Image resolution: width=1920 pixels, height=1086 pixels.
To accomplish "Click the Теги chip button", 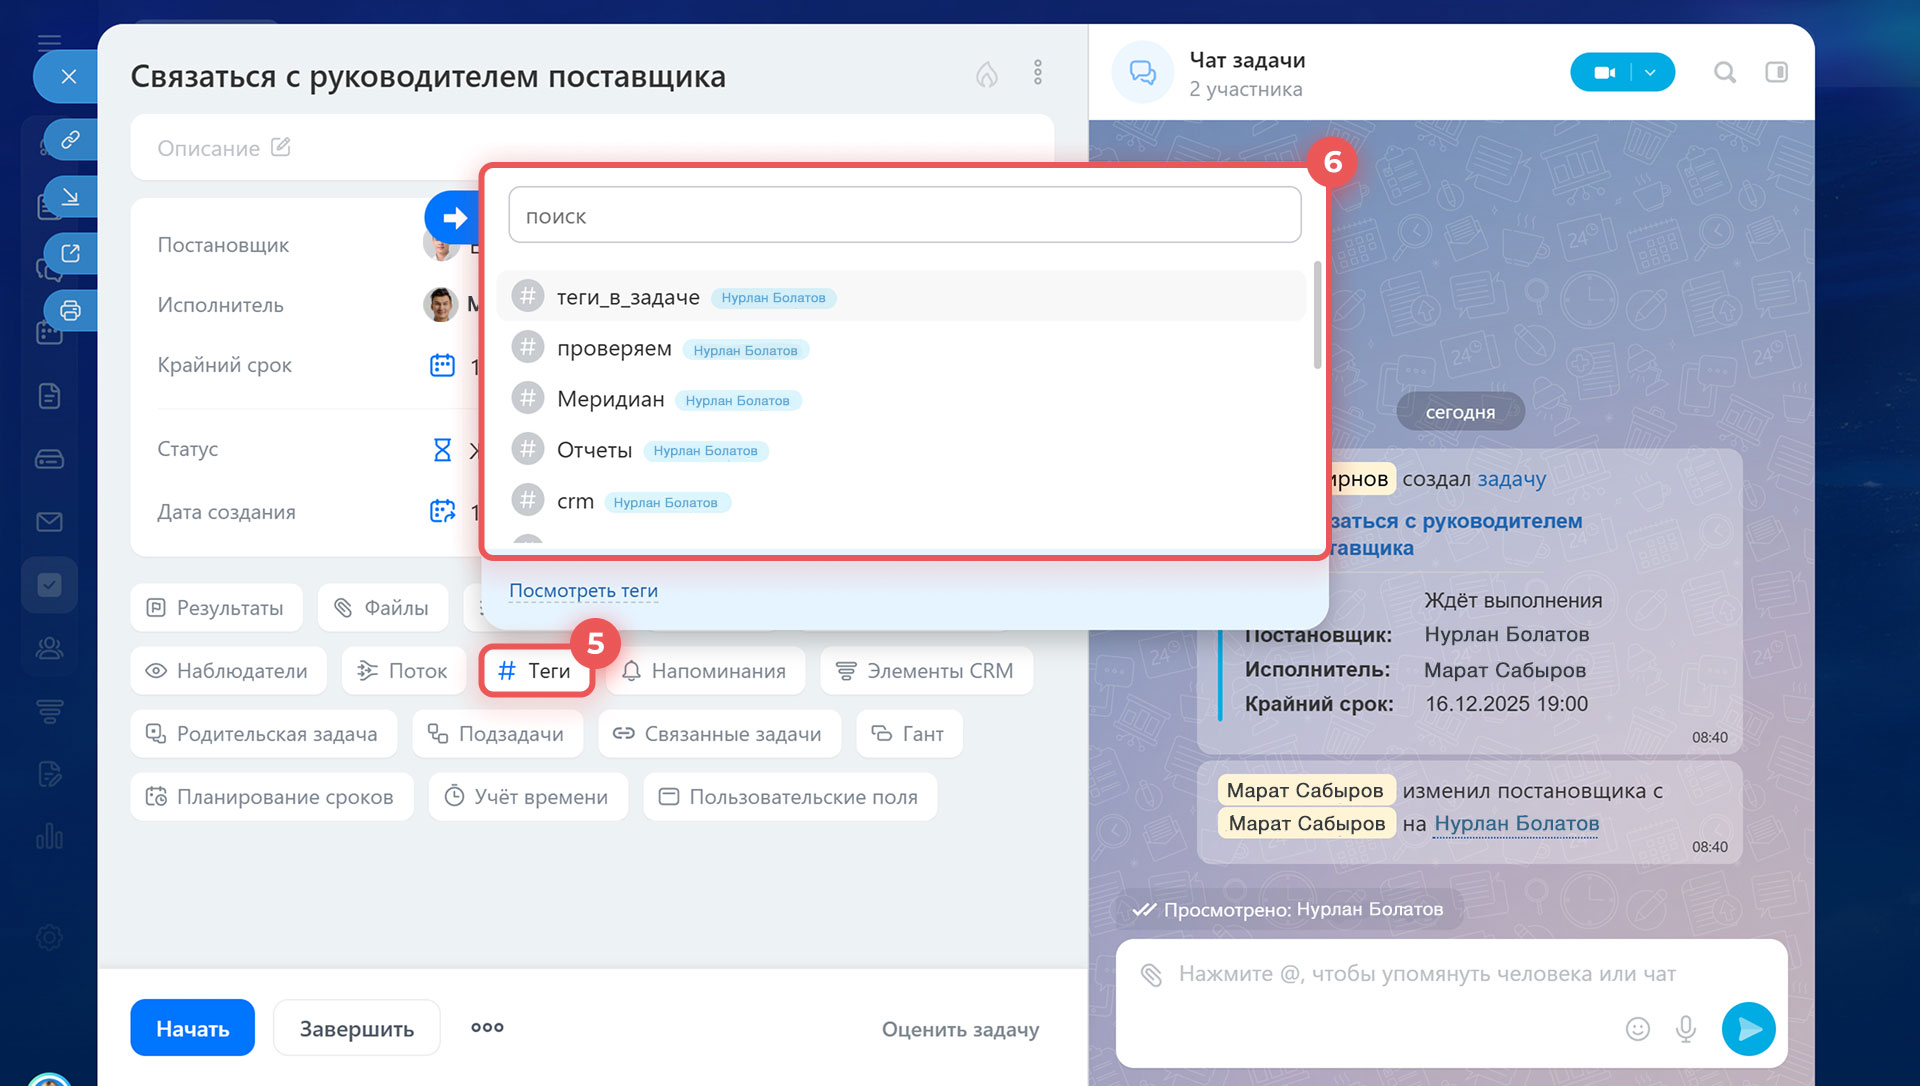I will [535, 671].
